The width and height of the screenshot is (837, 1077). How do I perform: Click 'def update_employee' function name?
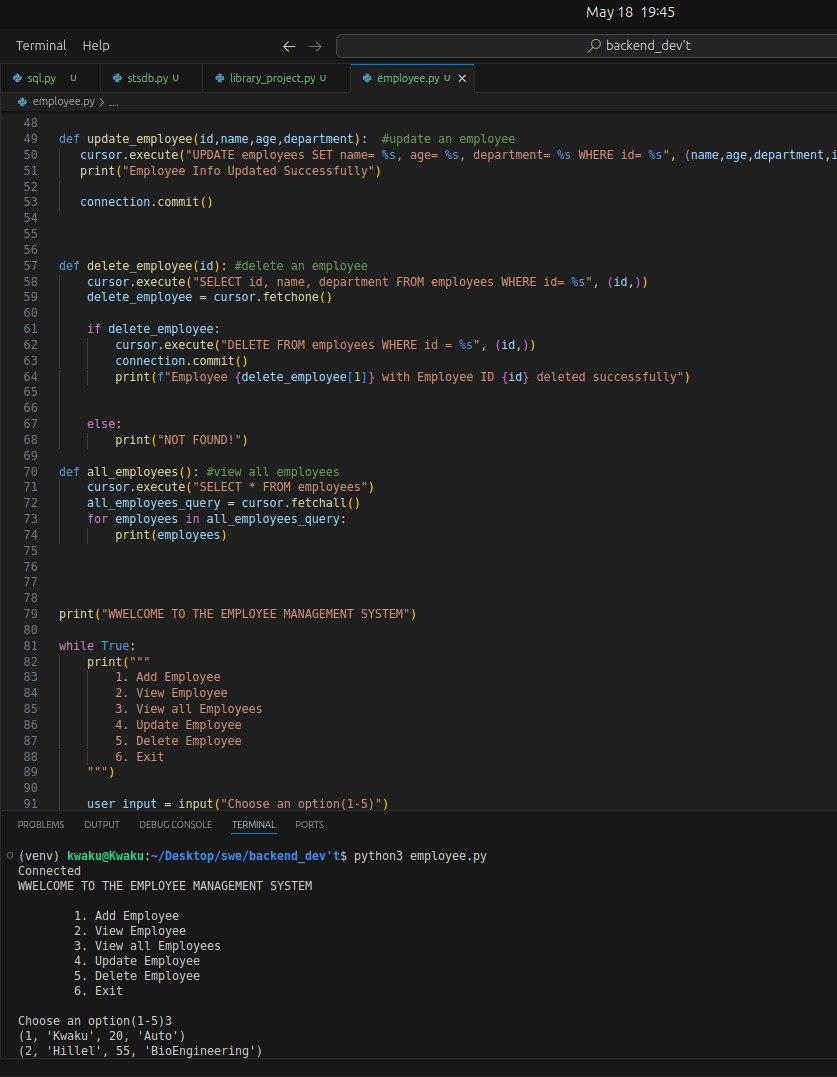(x=139, y=139)
